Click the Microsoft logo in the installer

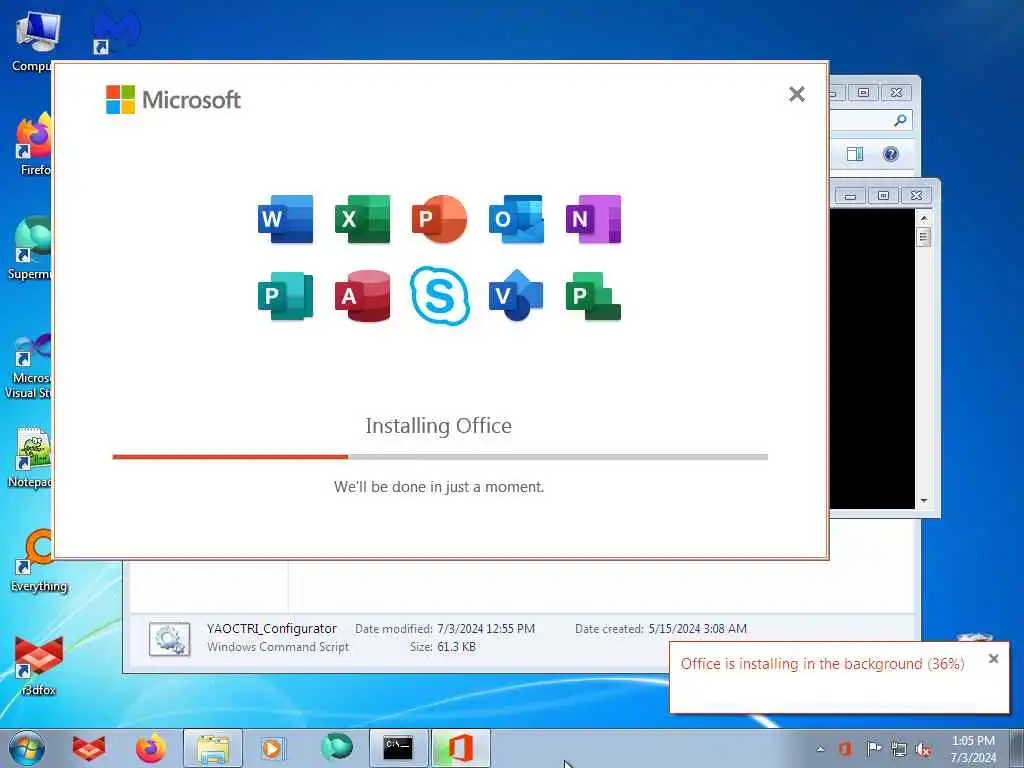click(x=173, y=99)
